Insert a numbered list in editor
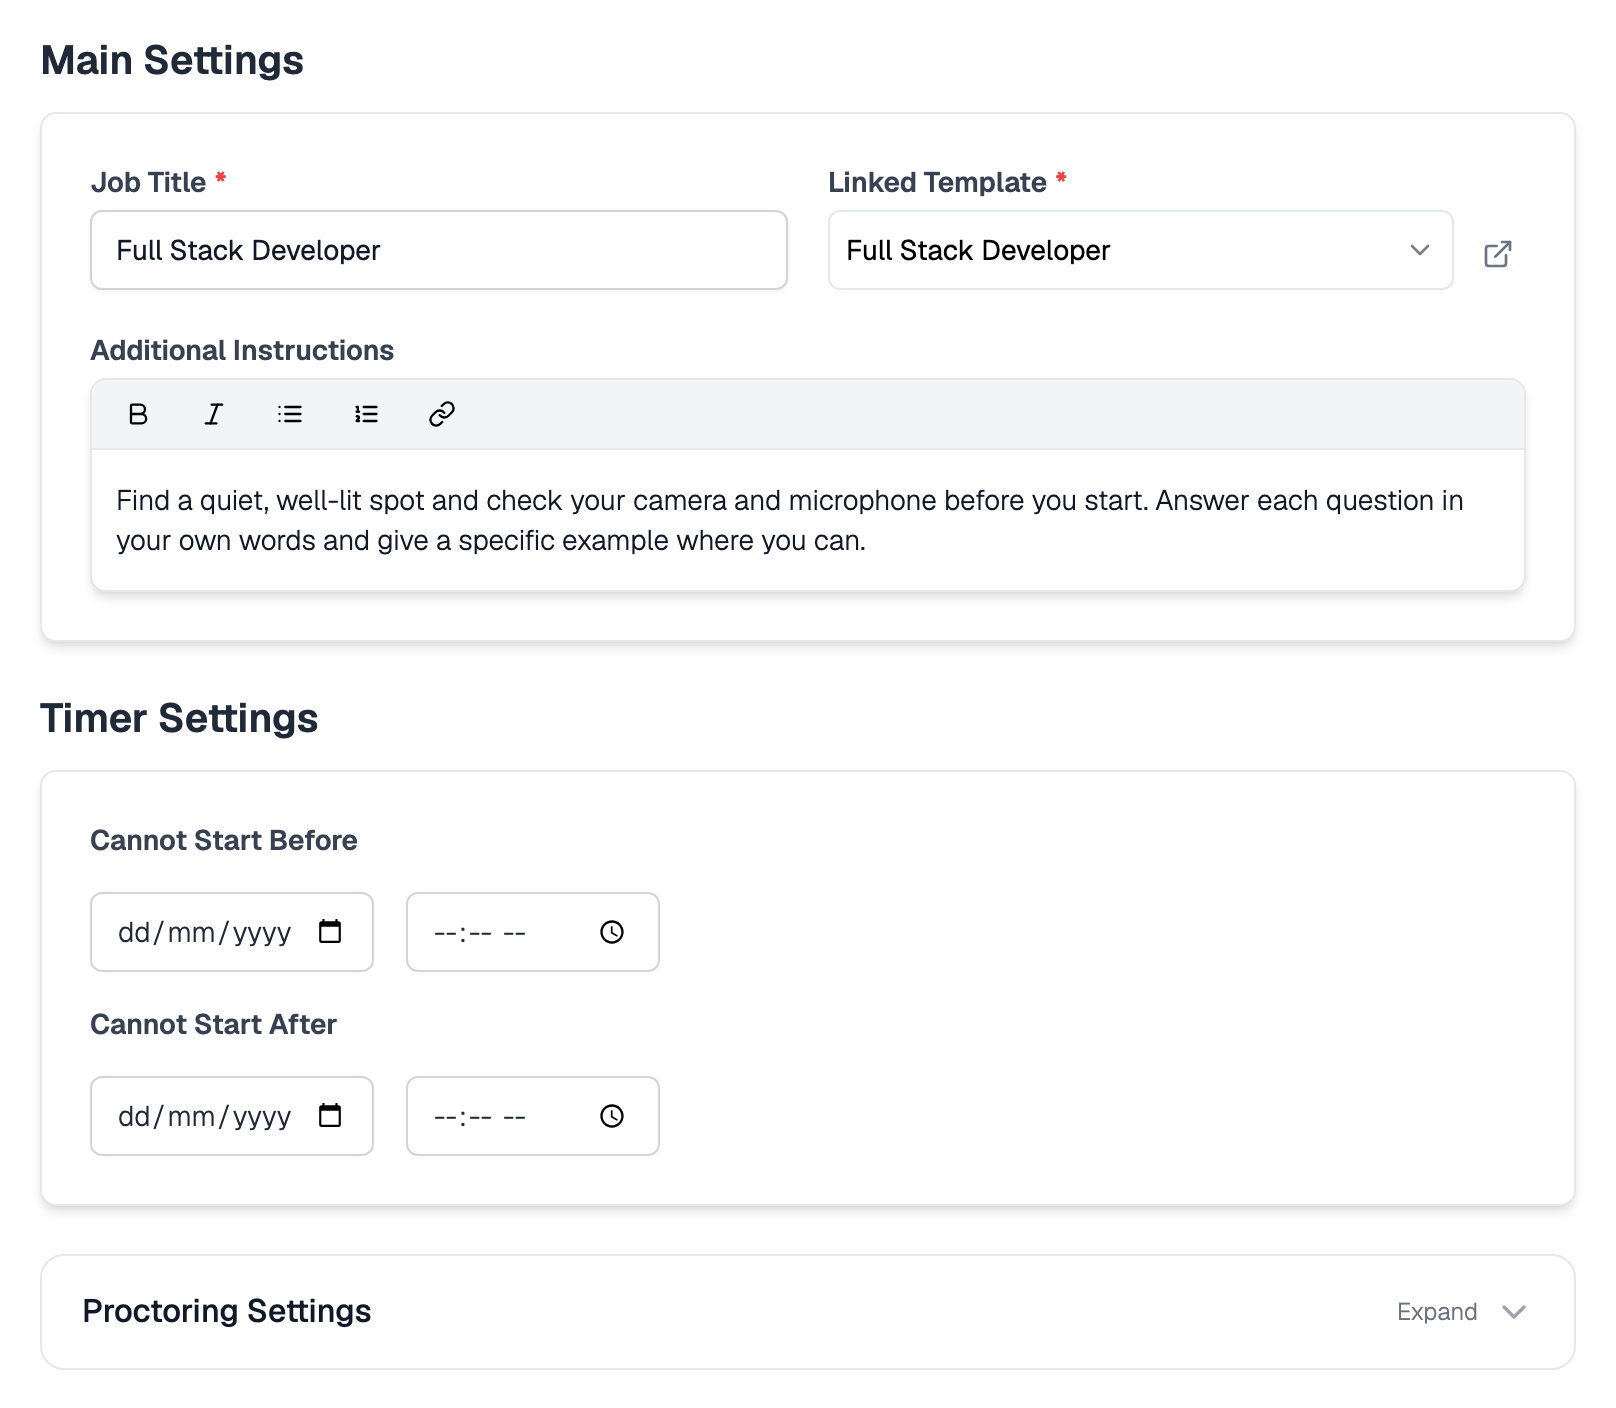Screen dimensions: 1616x1408 [366, 414]
